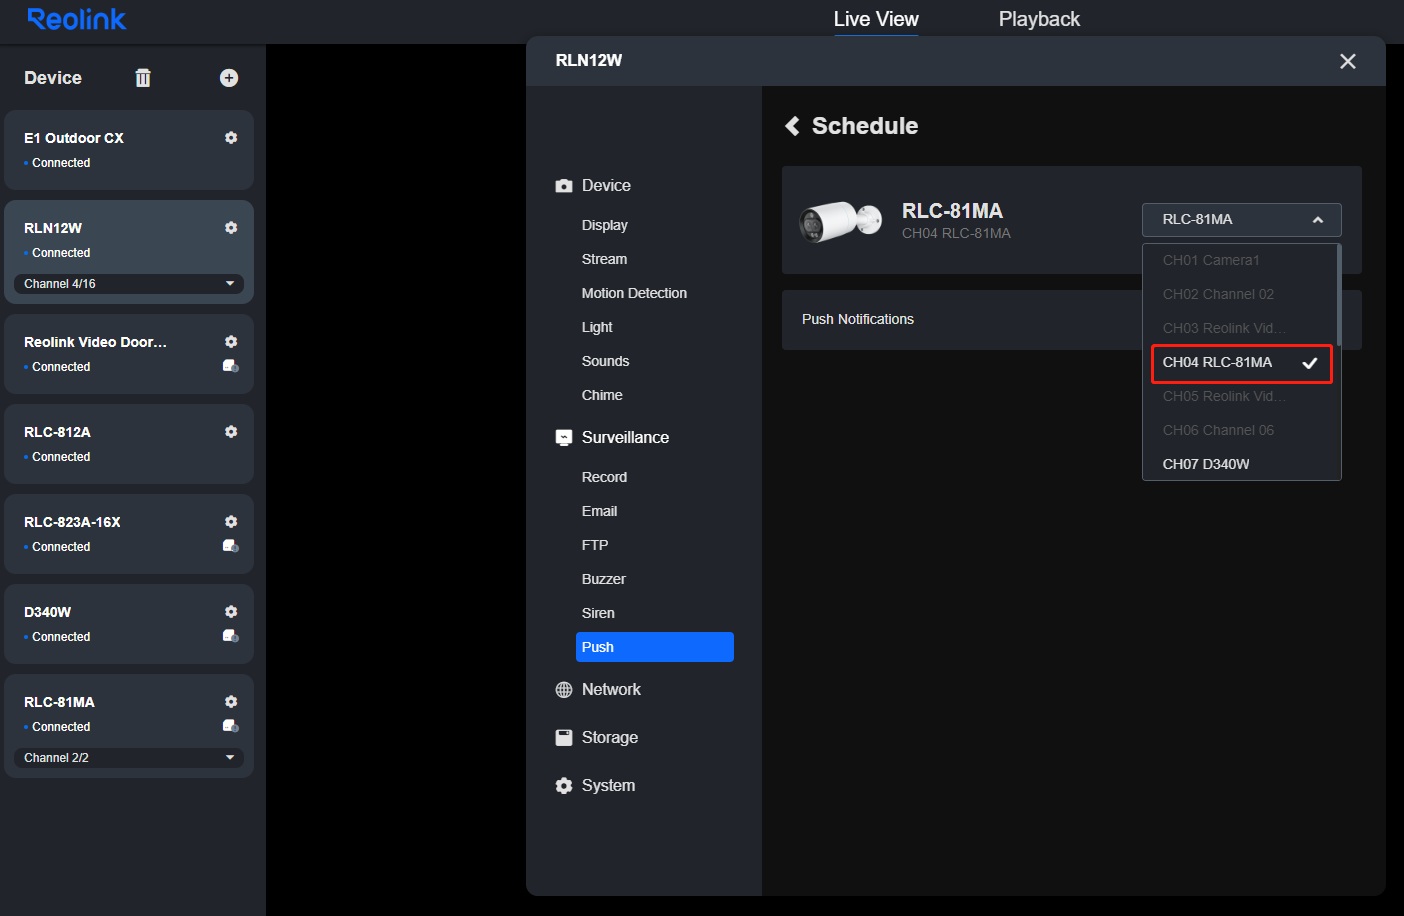The width and height of the screenshot is (1404, 916).
Task: Select CH03 Reolink Vid... in channel list
Action: 1239,328
